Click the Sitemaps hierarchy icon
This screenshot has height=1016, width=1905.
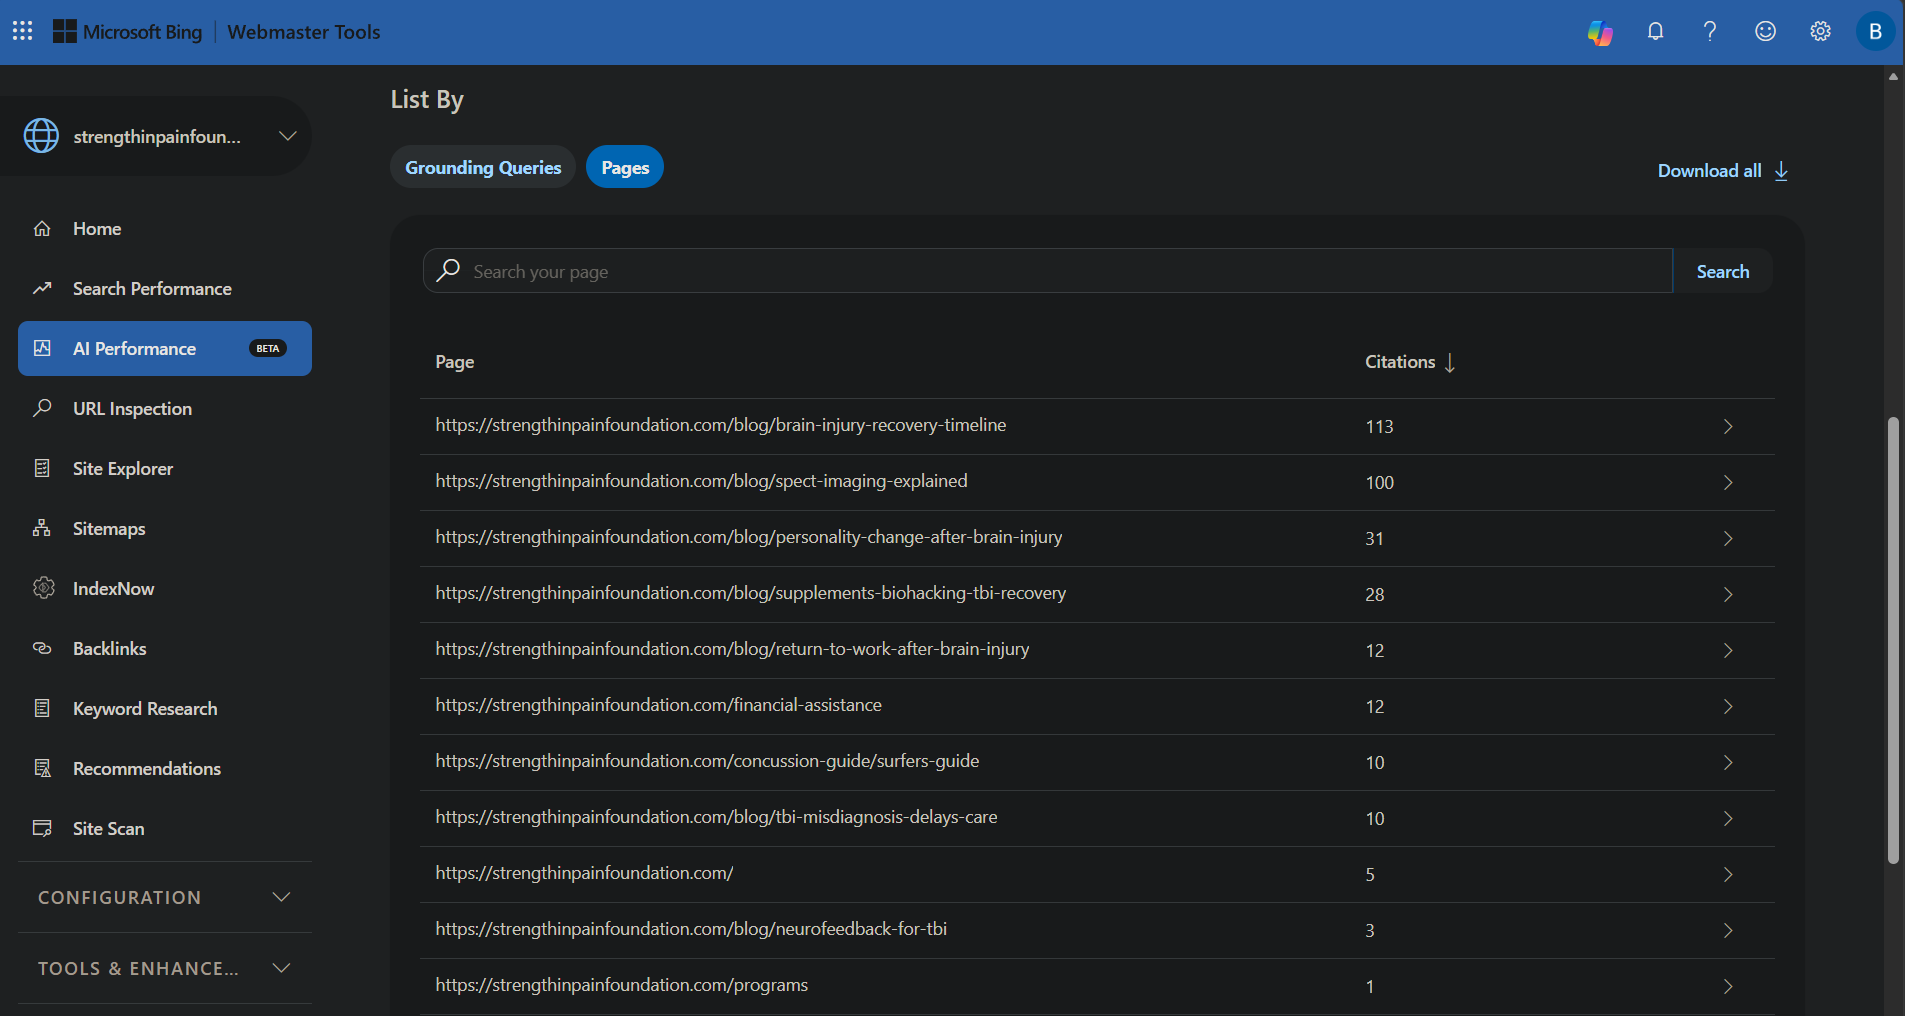[x=42, y=528]
